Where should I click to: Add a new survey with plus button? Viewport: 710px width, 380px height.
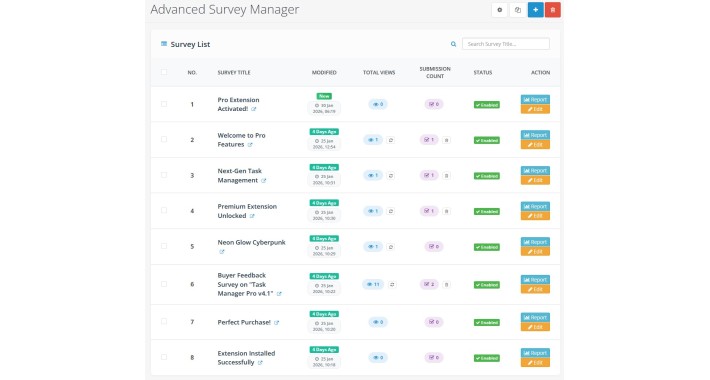tap(536, 10)
